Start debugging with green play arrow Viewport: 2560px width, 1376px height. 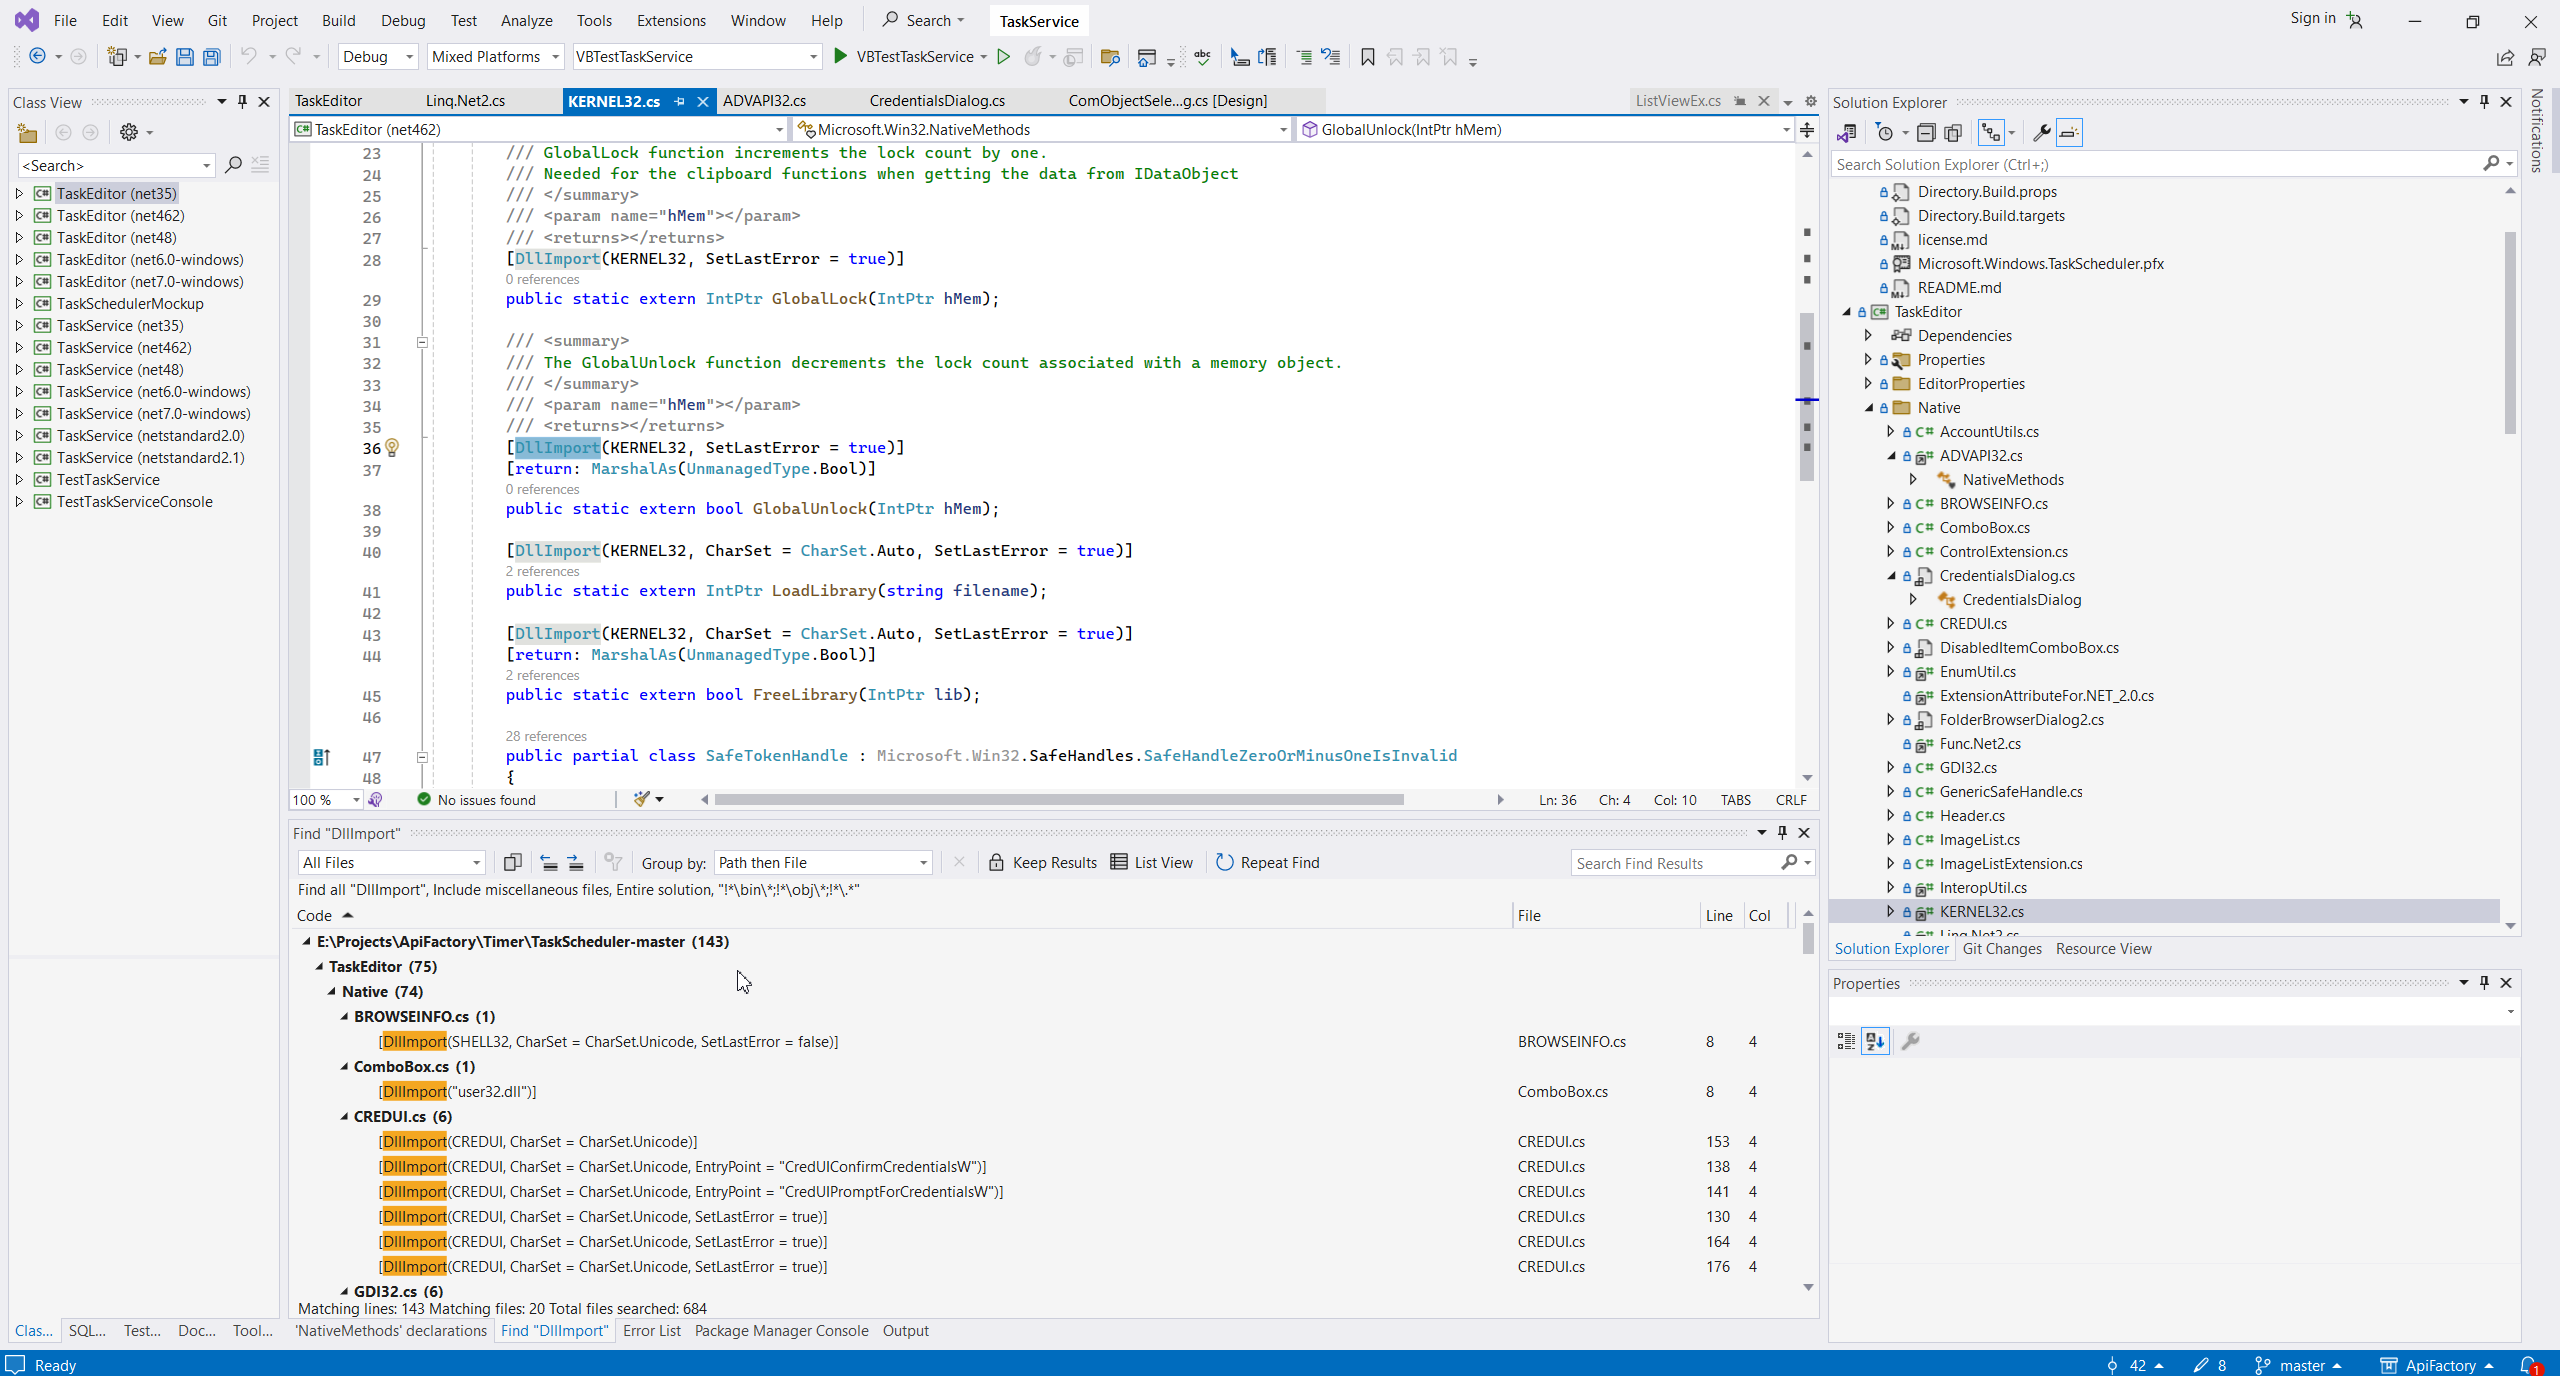840,57
